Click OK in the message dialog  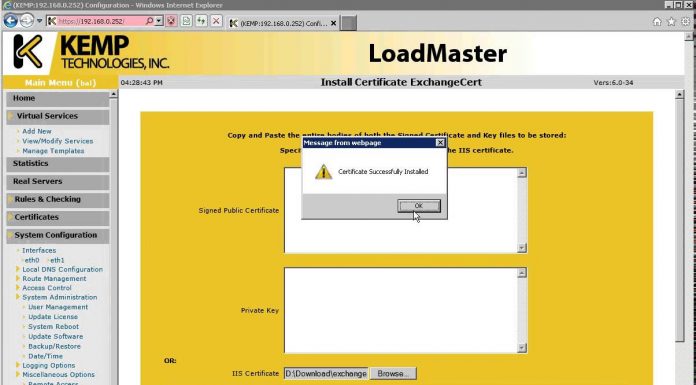click(419, 206)
